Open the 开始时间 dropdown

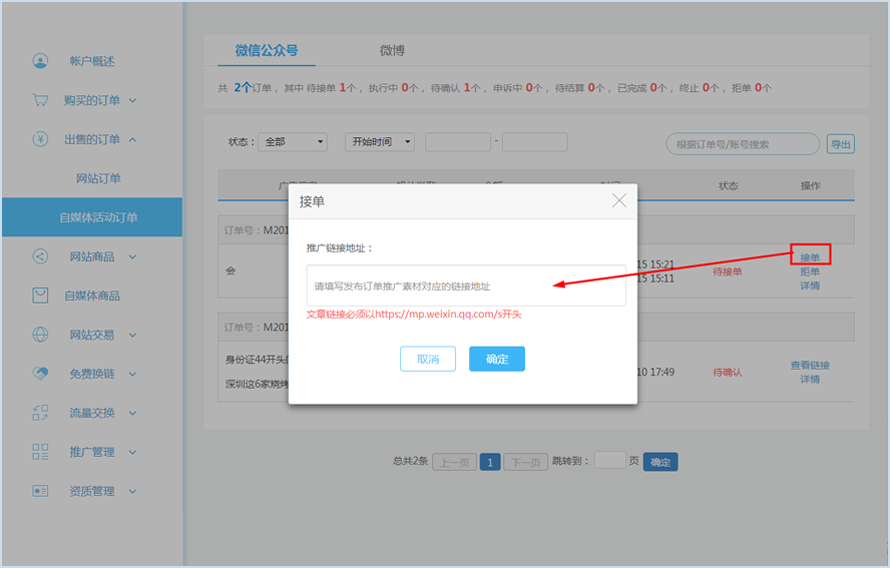point(380,142)
